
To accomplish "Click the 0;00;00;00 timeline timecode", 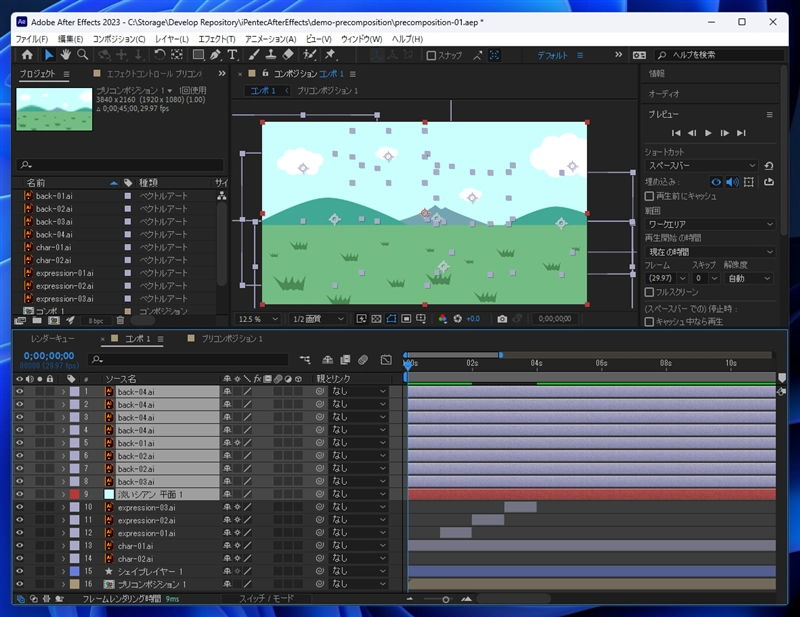I will [x=49, y=355].
